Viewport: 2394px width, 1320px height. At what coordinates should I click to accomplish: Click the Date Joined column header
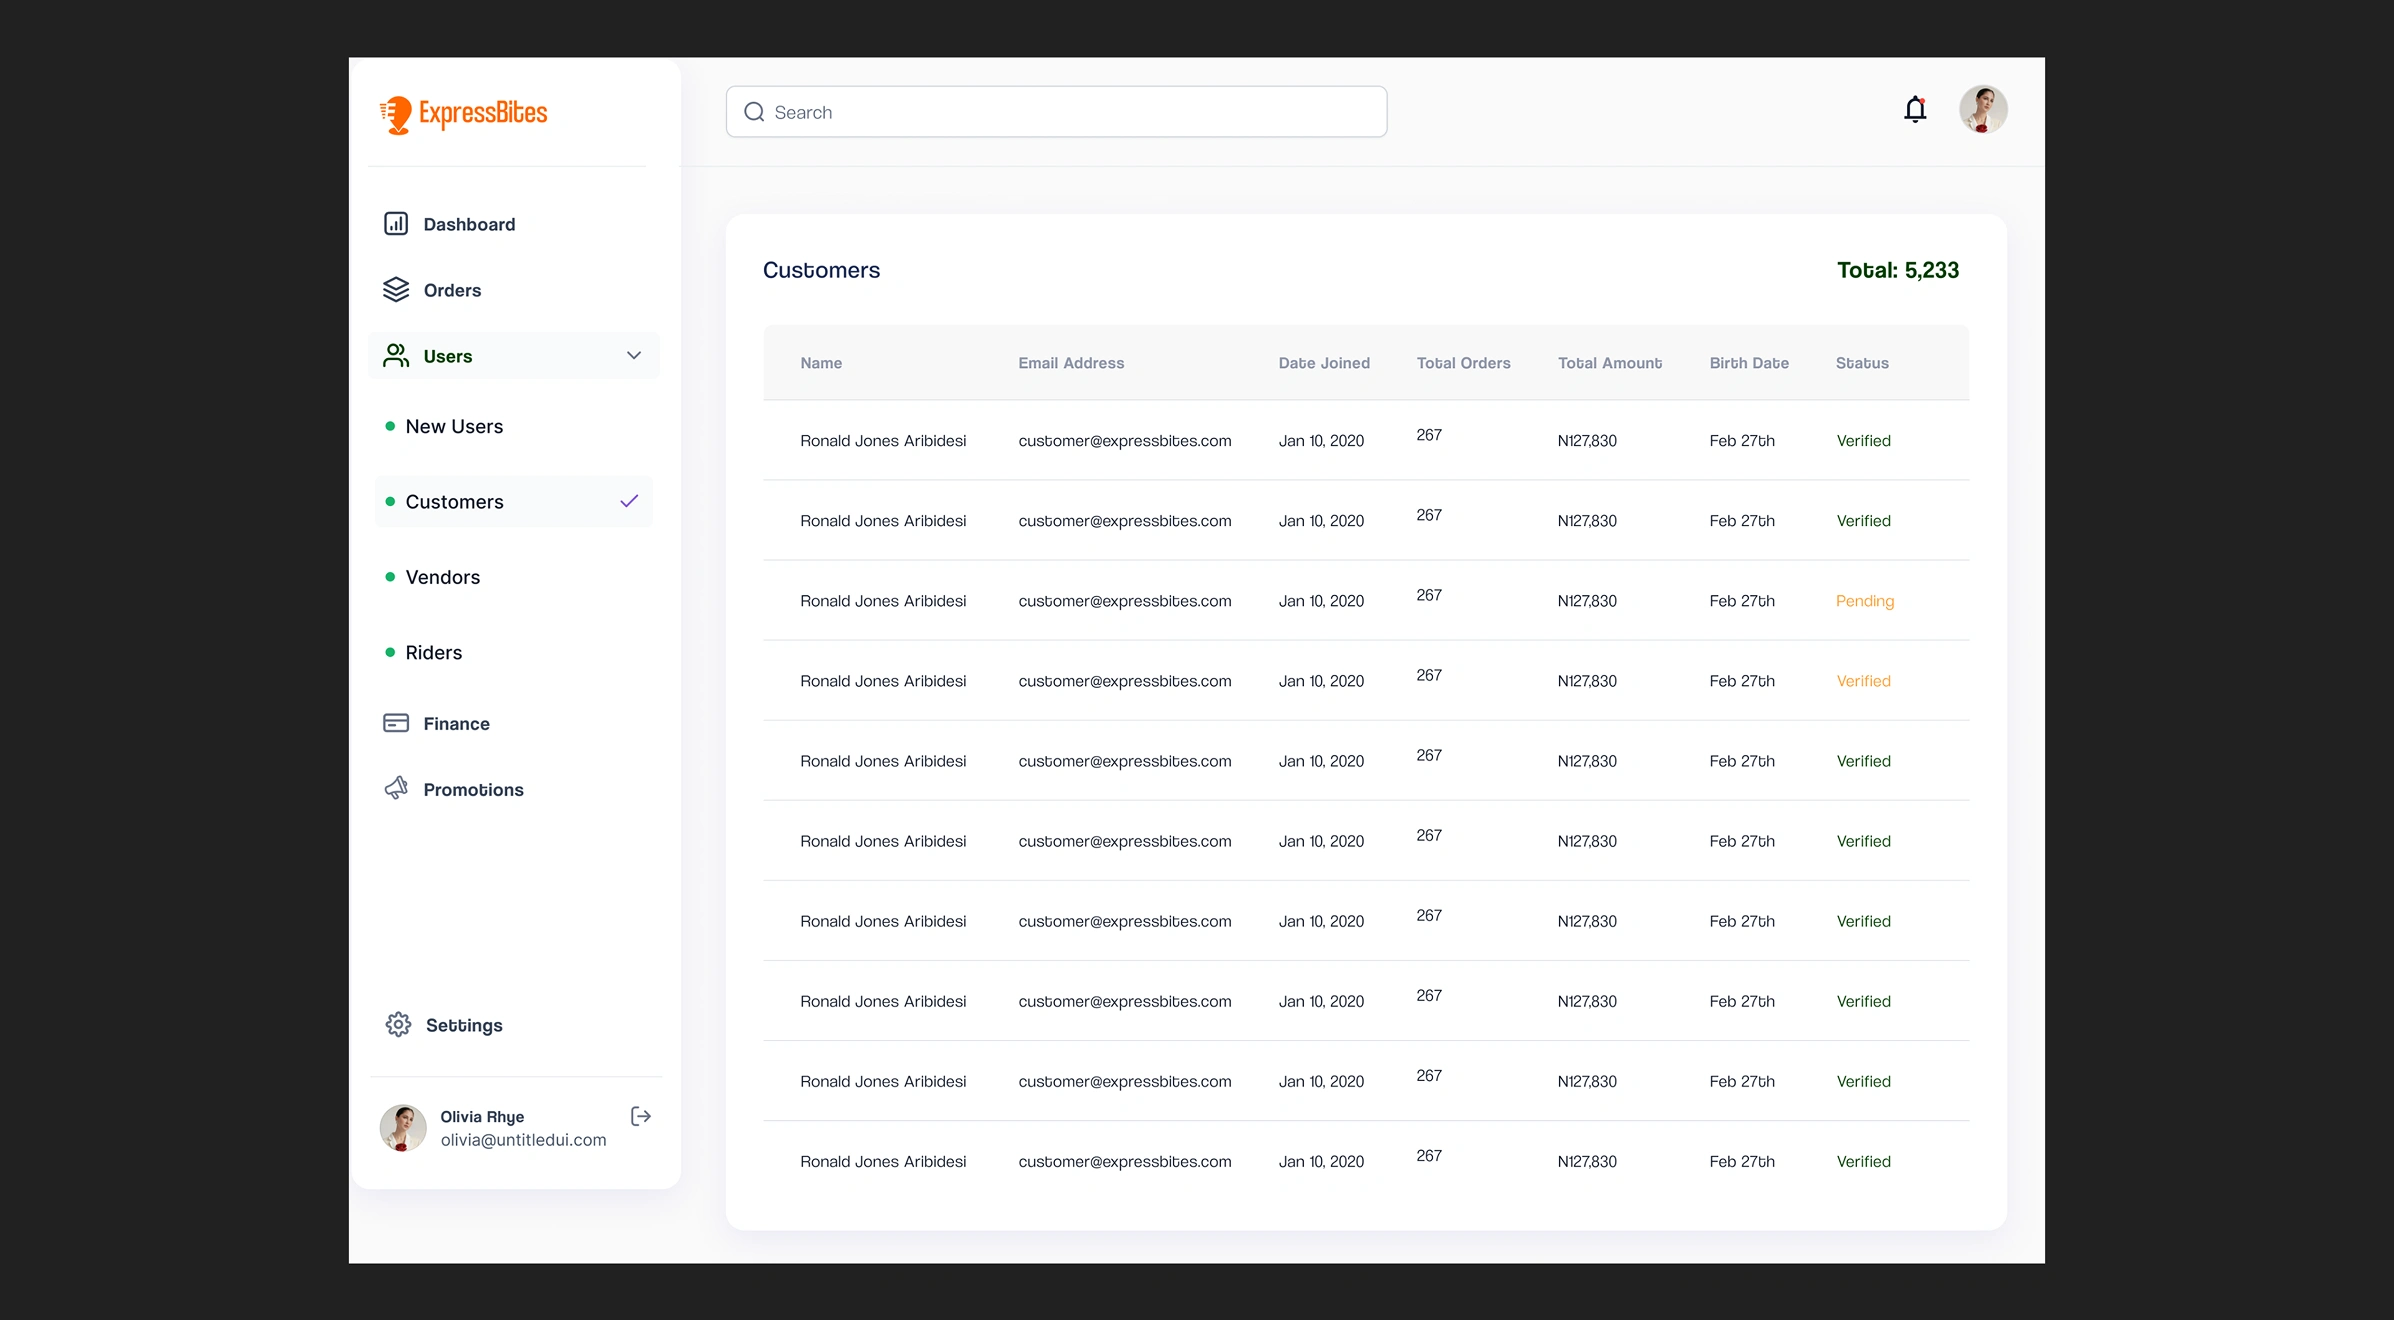tap(1323, 363)
